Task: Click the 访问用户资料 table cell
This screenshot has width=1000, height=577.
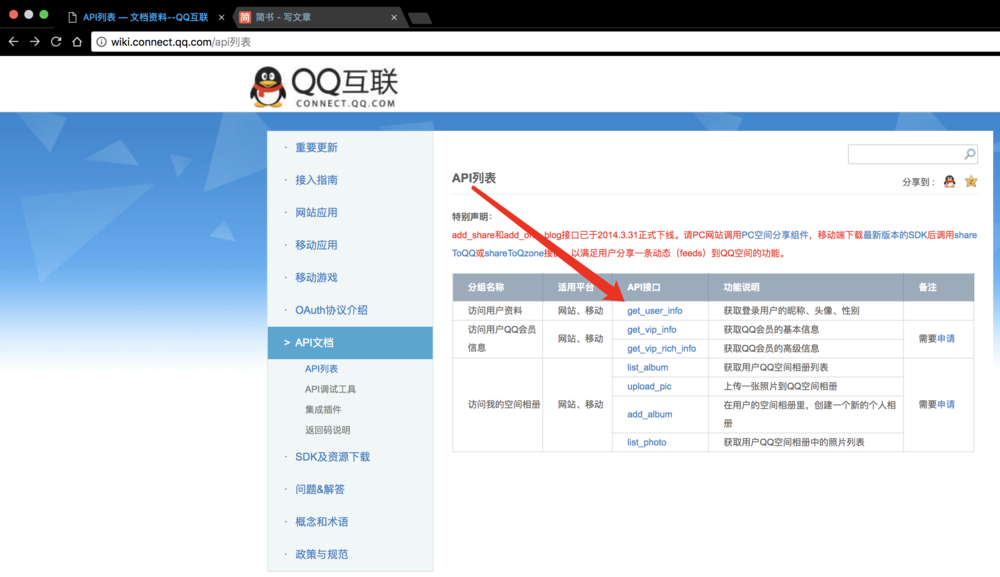Action: [x=495, y=310]
